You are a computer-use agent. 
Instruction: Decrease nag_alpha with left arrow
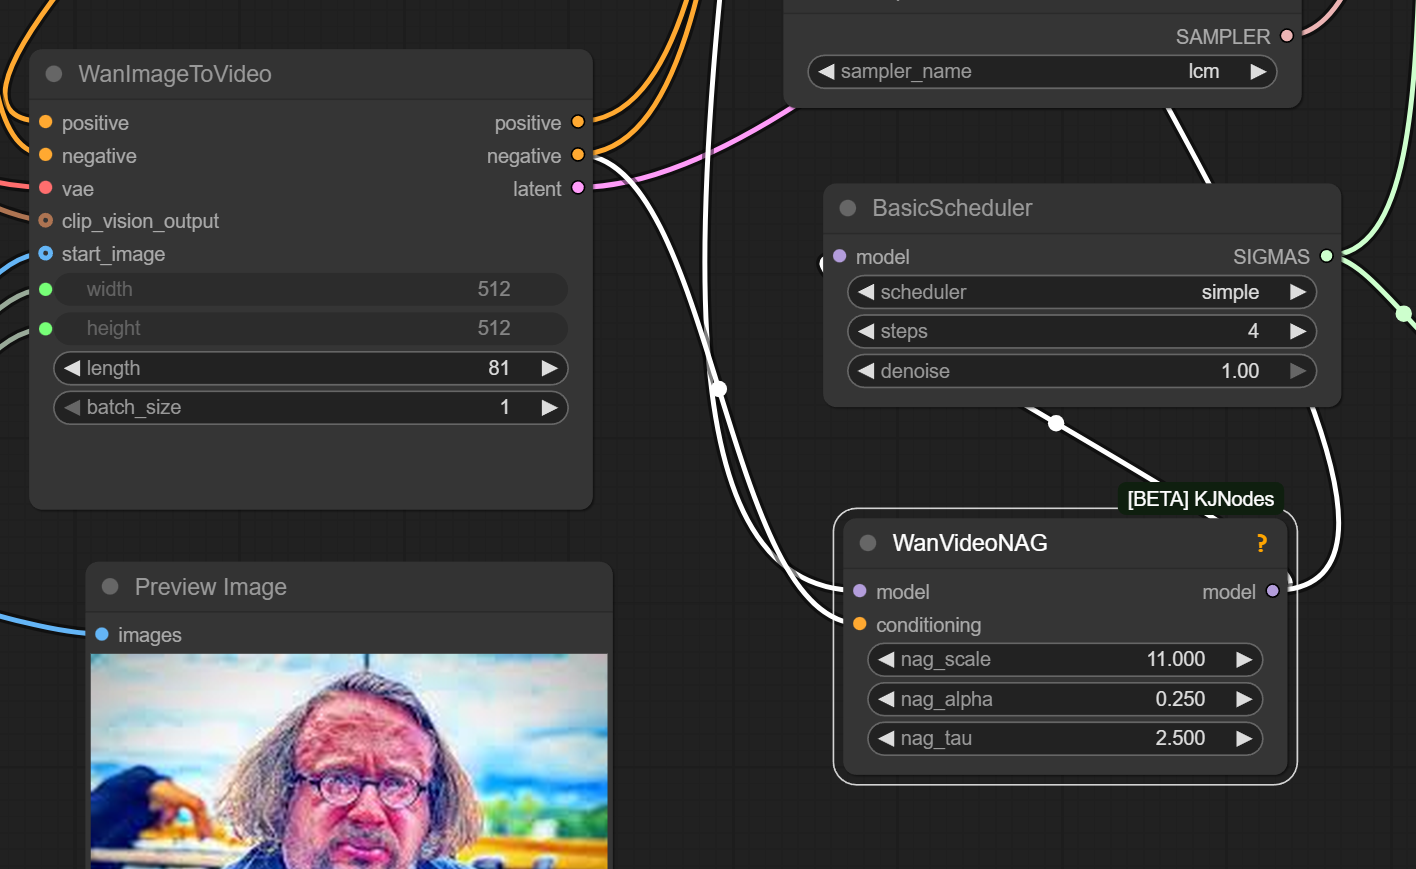886,699
